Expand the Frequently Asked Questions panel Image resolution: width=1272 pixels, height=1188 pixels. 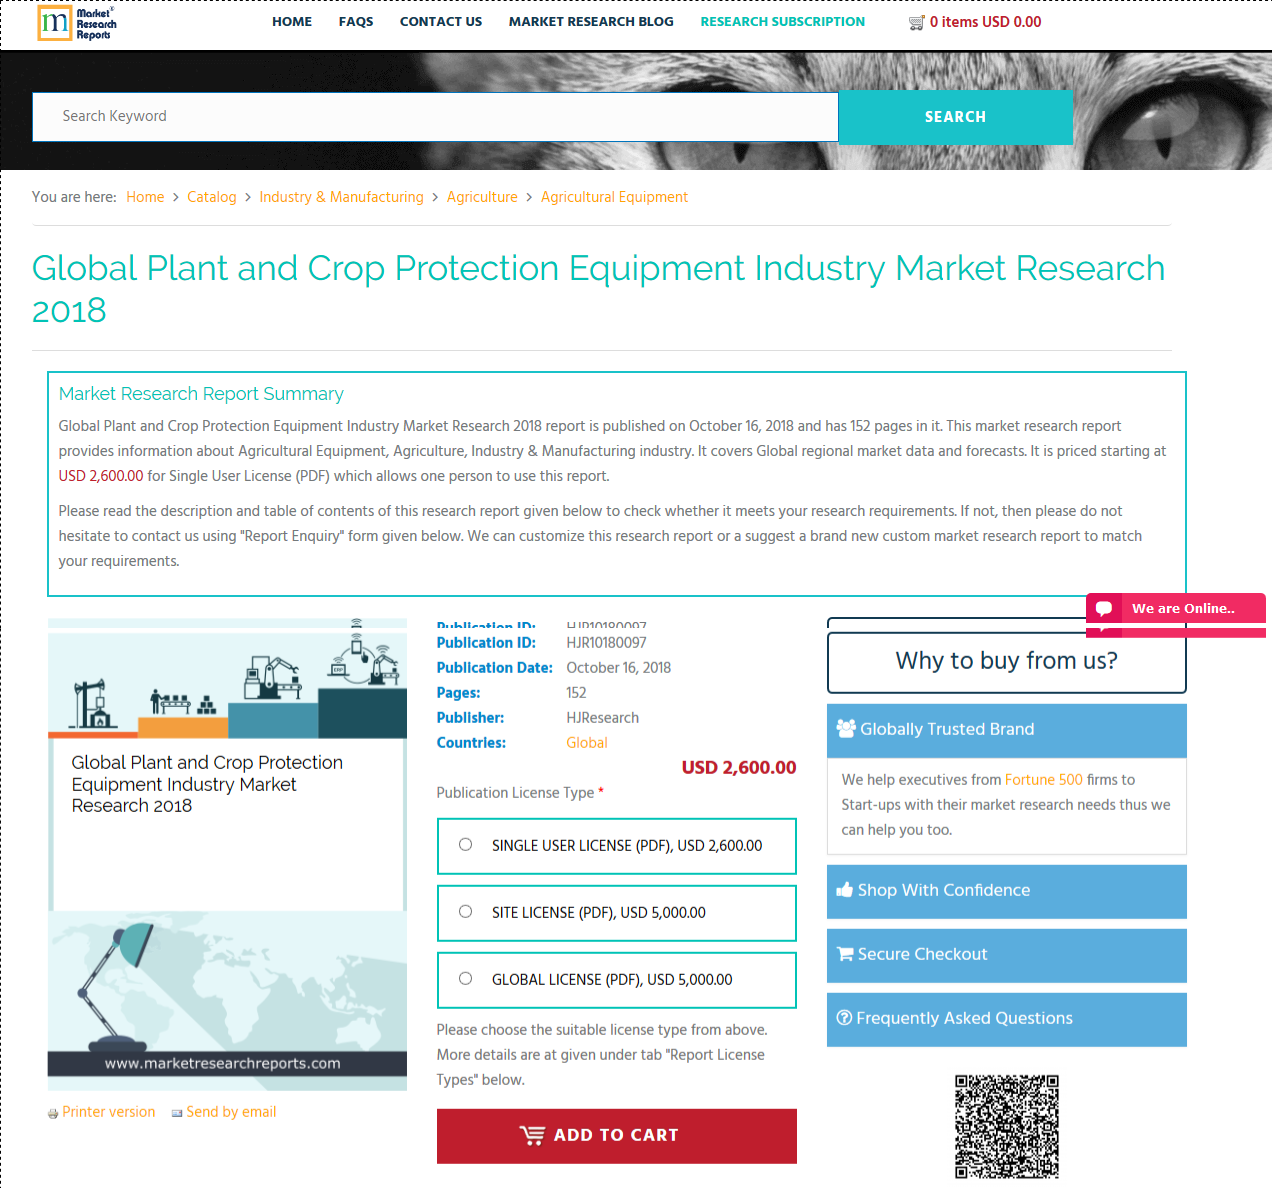point(1006,1017)
